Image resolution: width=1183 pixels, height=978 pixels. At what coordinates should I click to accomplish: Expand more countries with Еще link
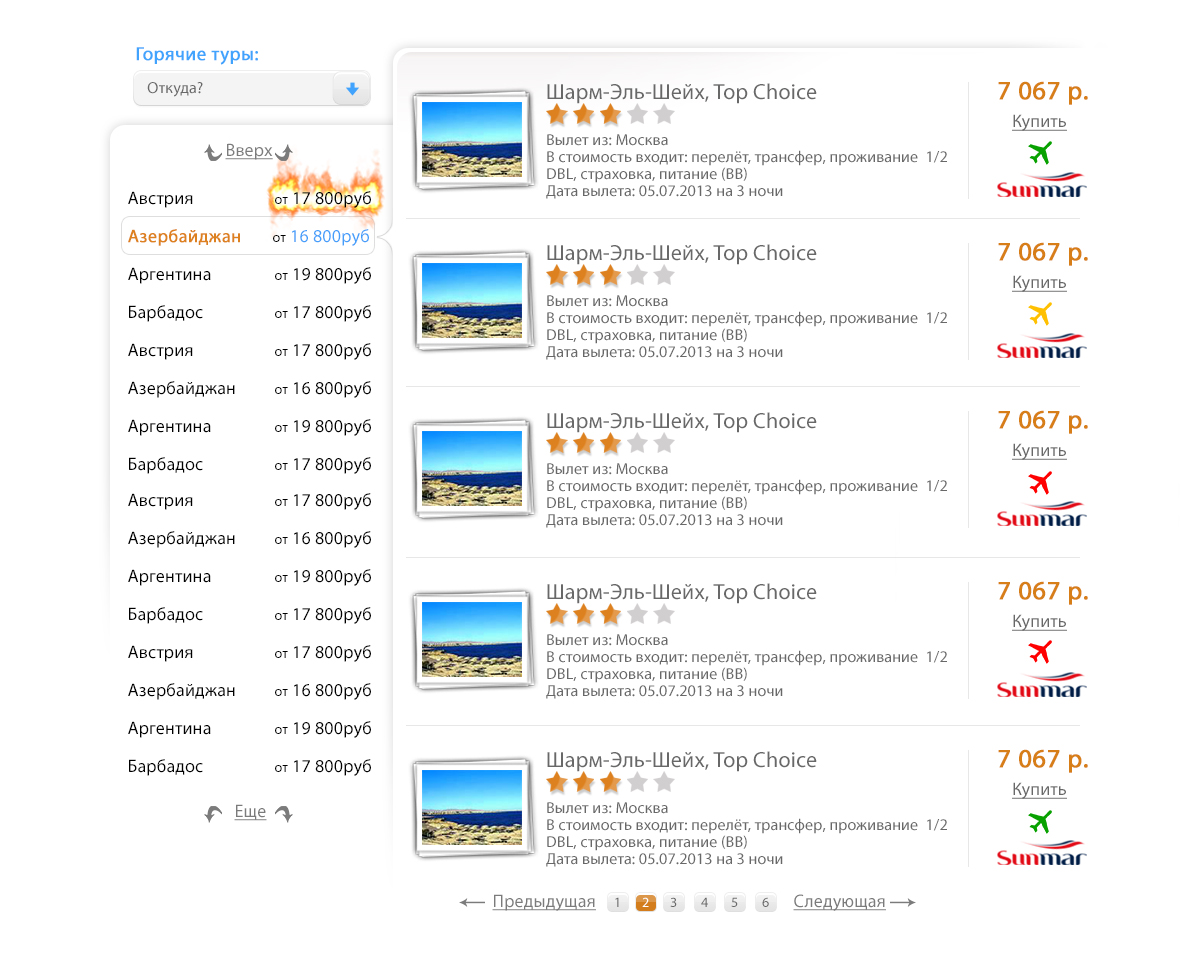pos(250,812)
